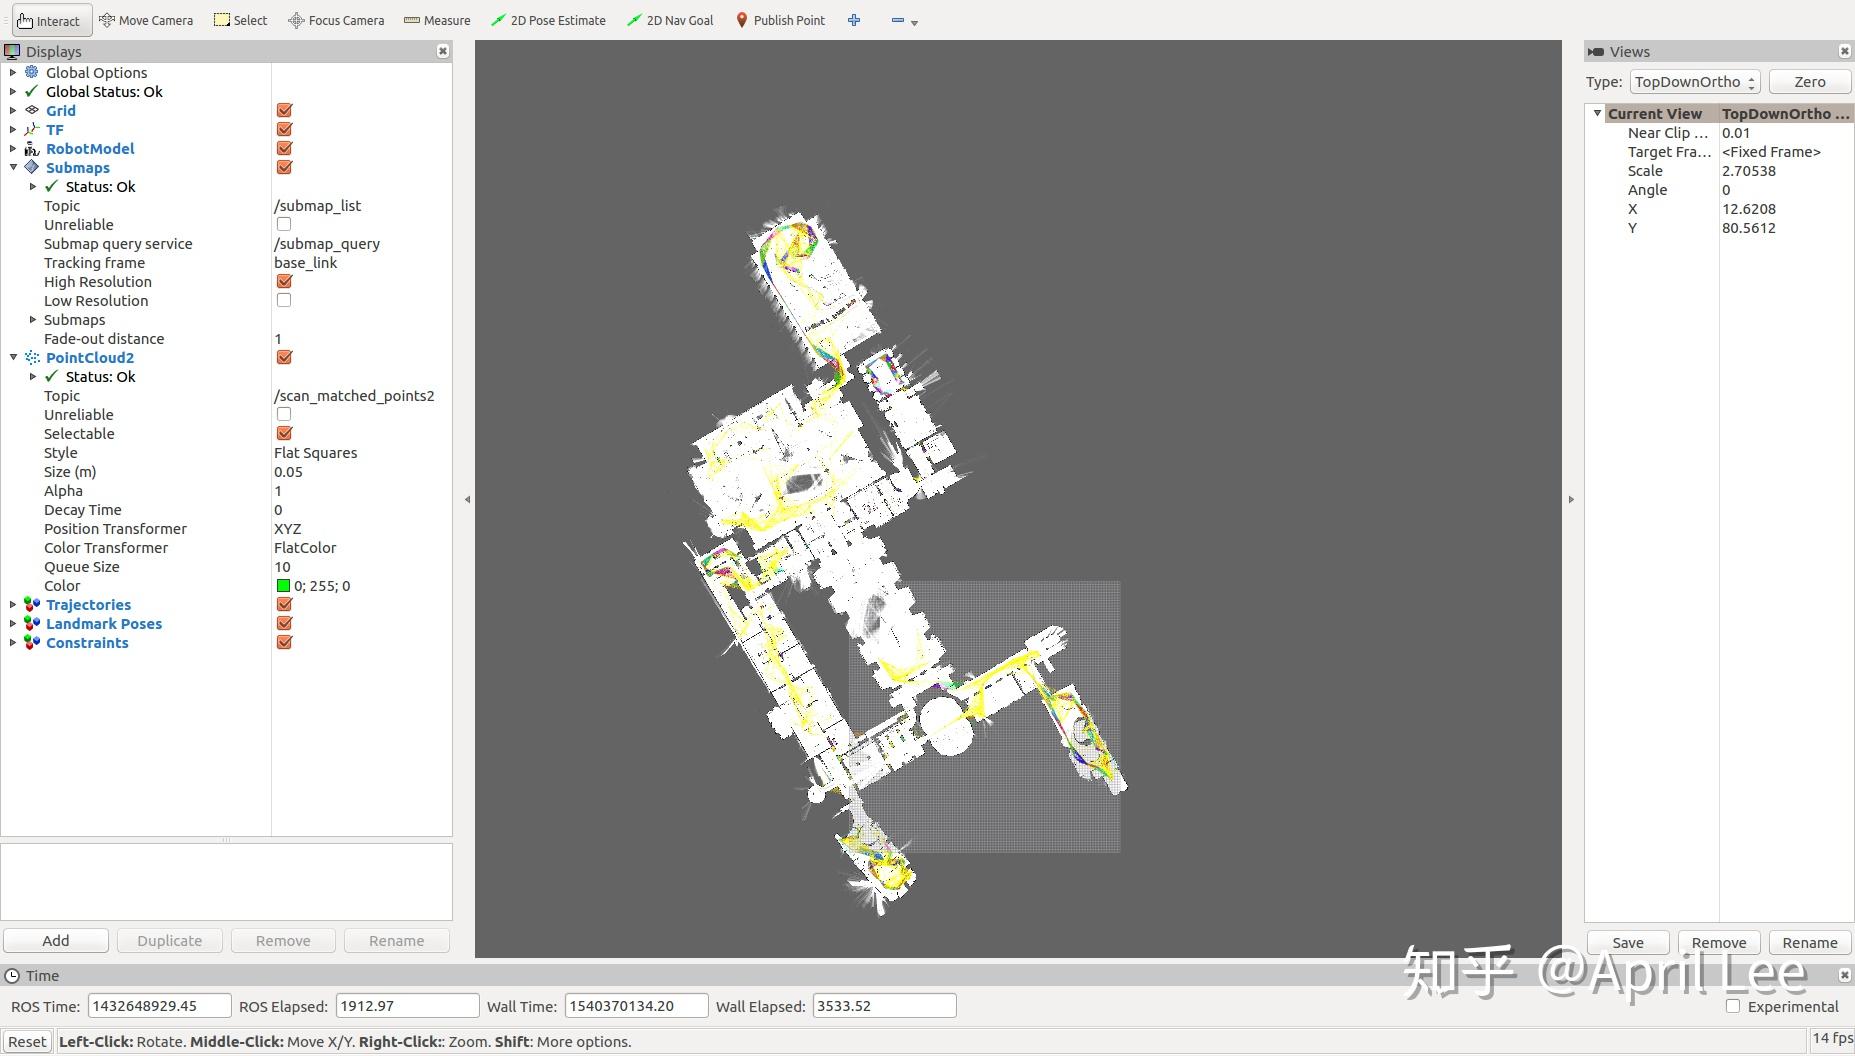Screen dimensions: 1855x1056
Task: Click the green Color swatch
Action: (x=283, y=586)
